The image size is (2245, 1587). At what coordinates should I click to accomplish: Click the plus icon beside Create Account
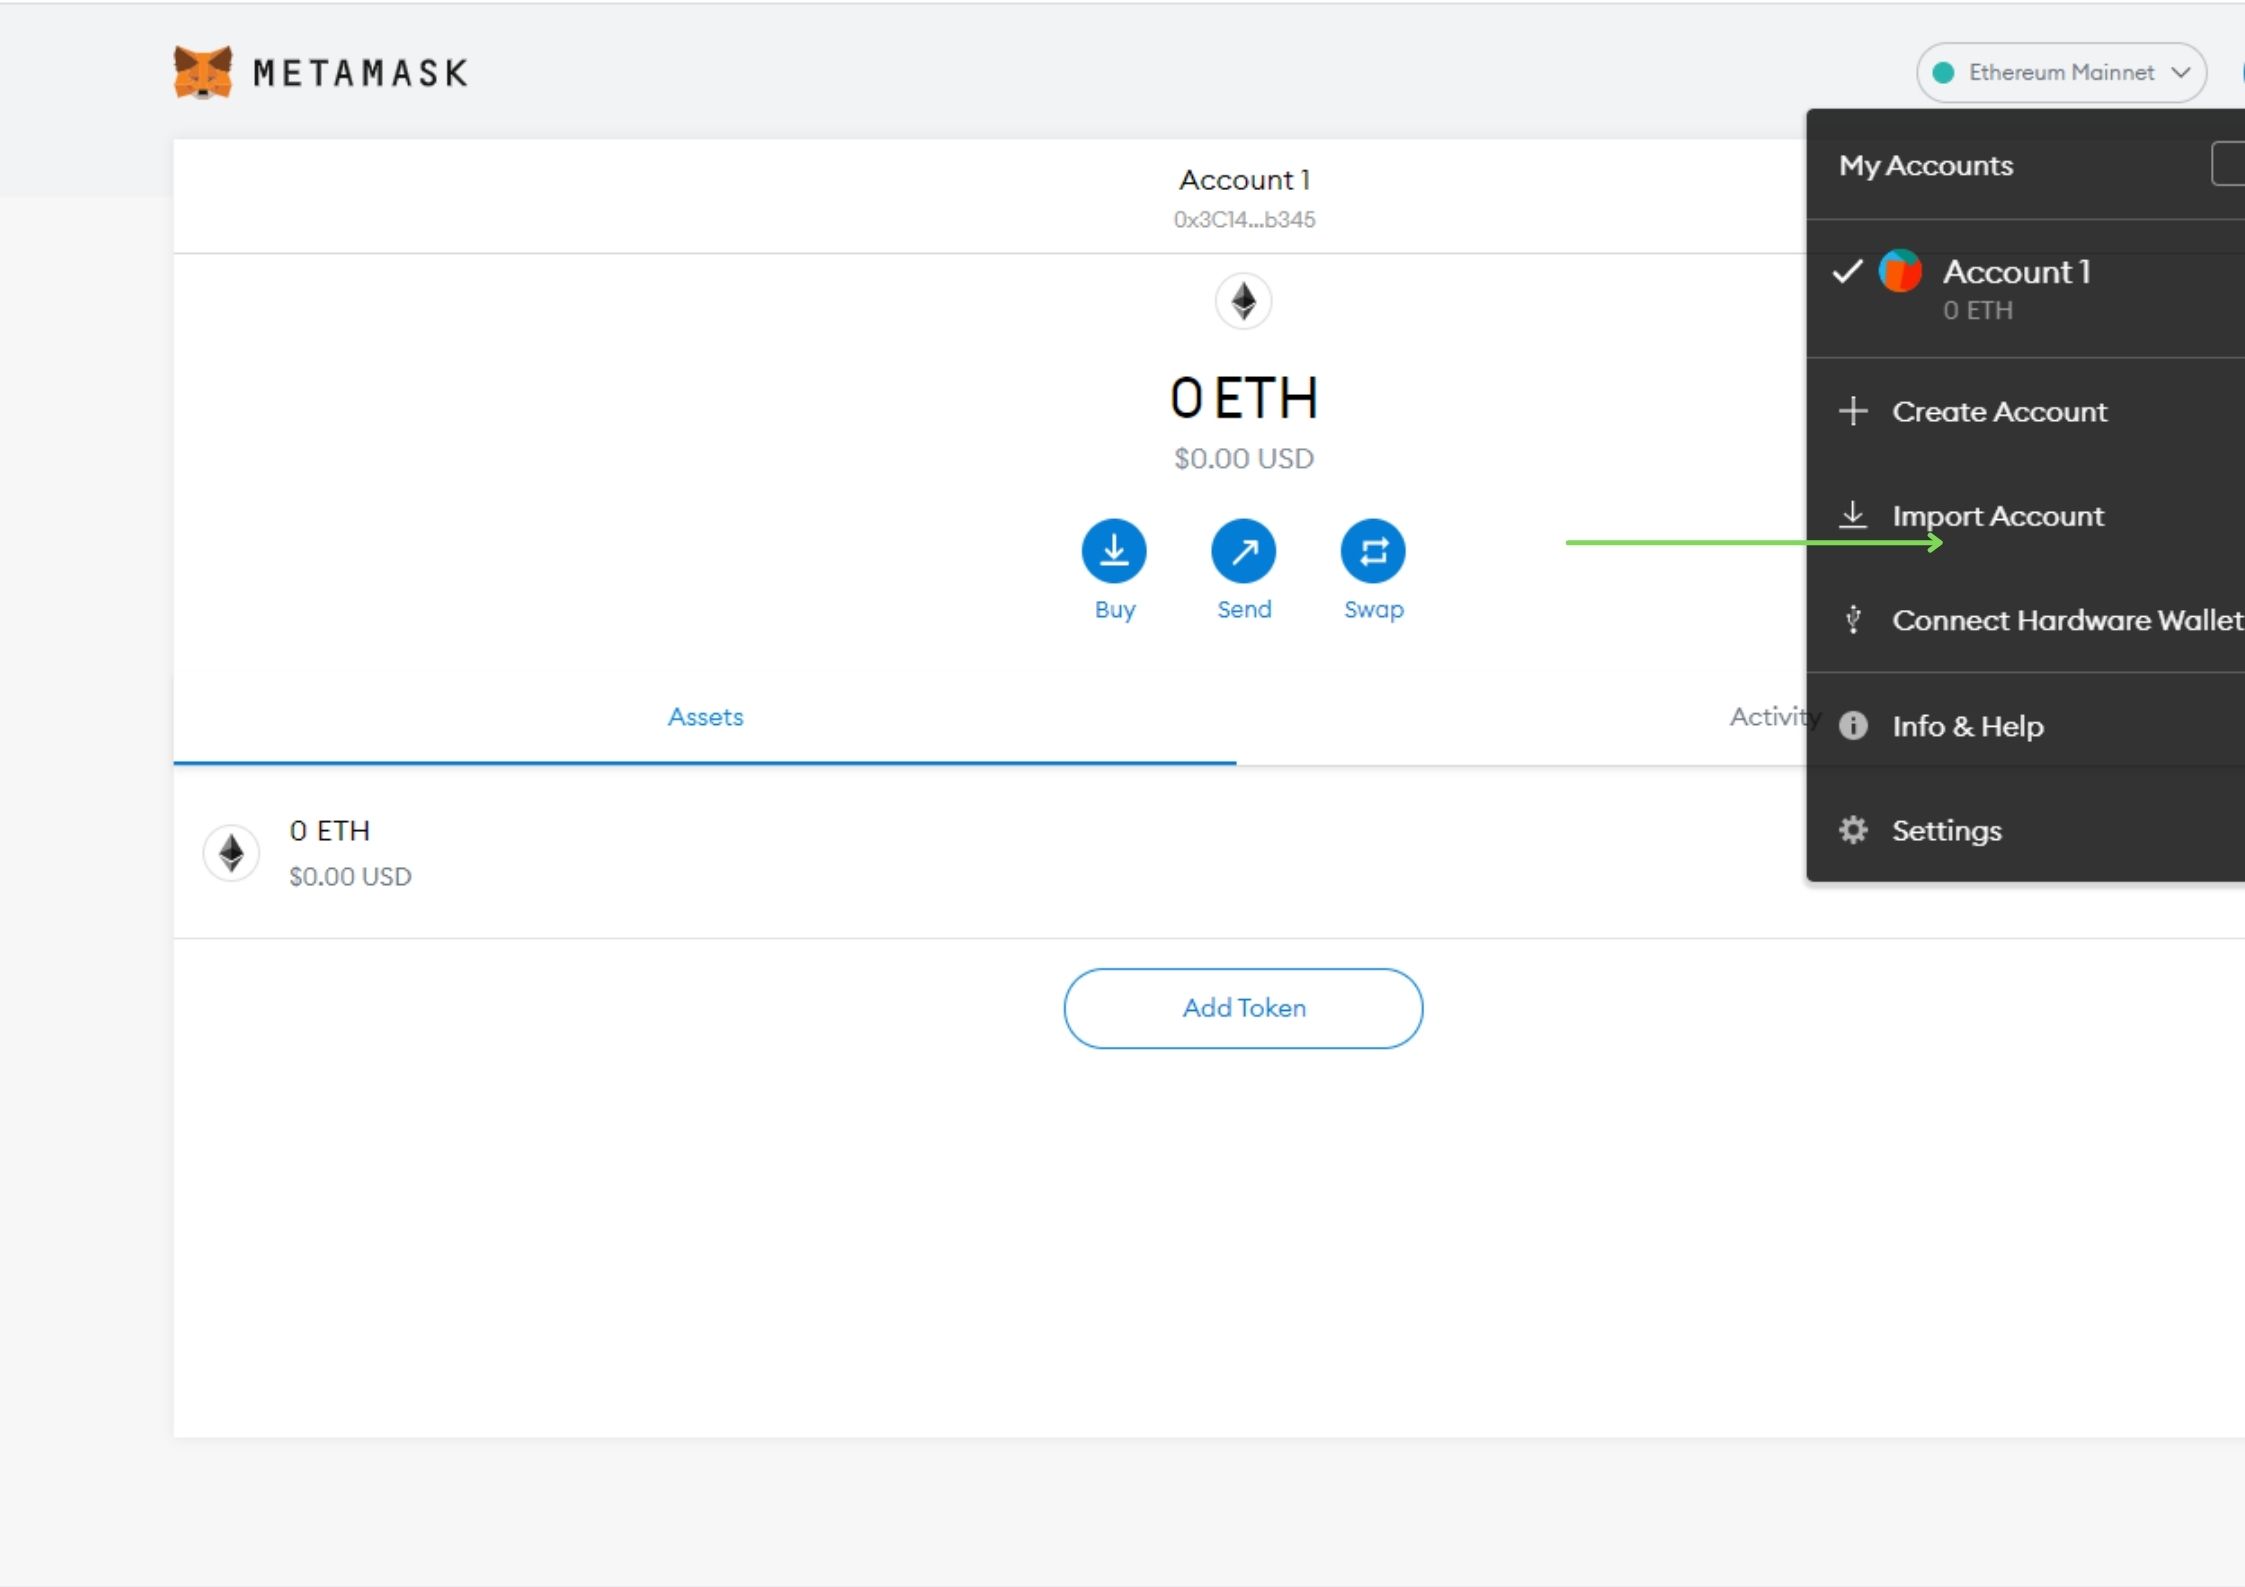[x=1853, y=411]
